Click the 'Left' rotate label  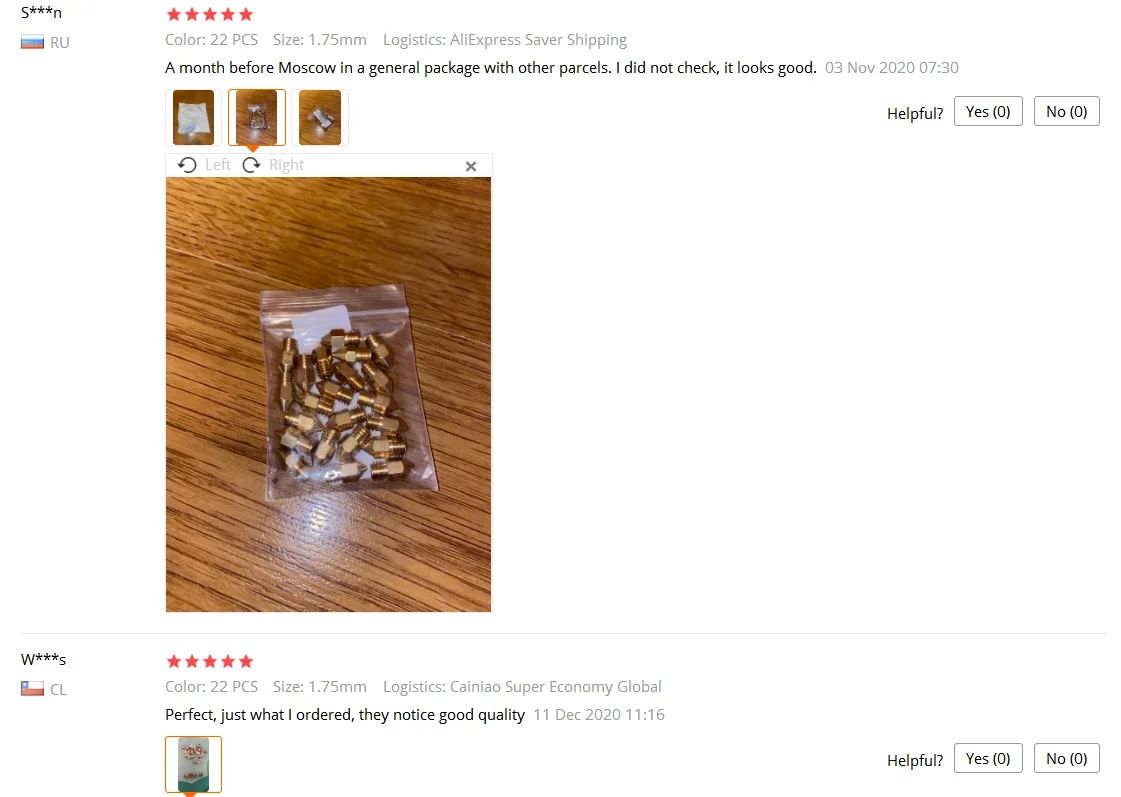coord(218,165)
